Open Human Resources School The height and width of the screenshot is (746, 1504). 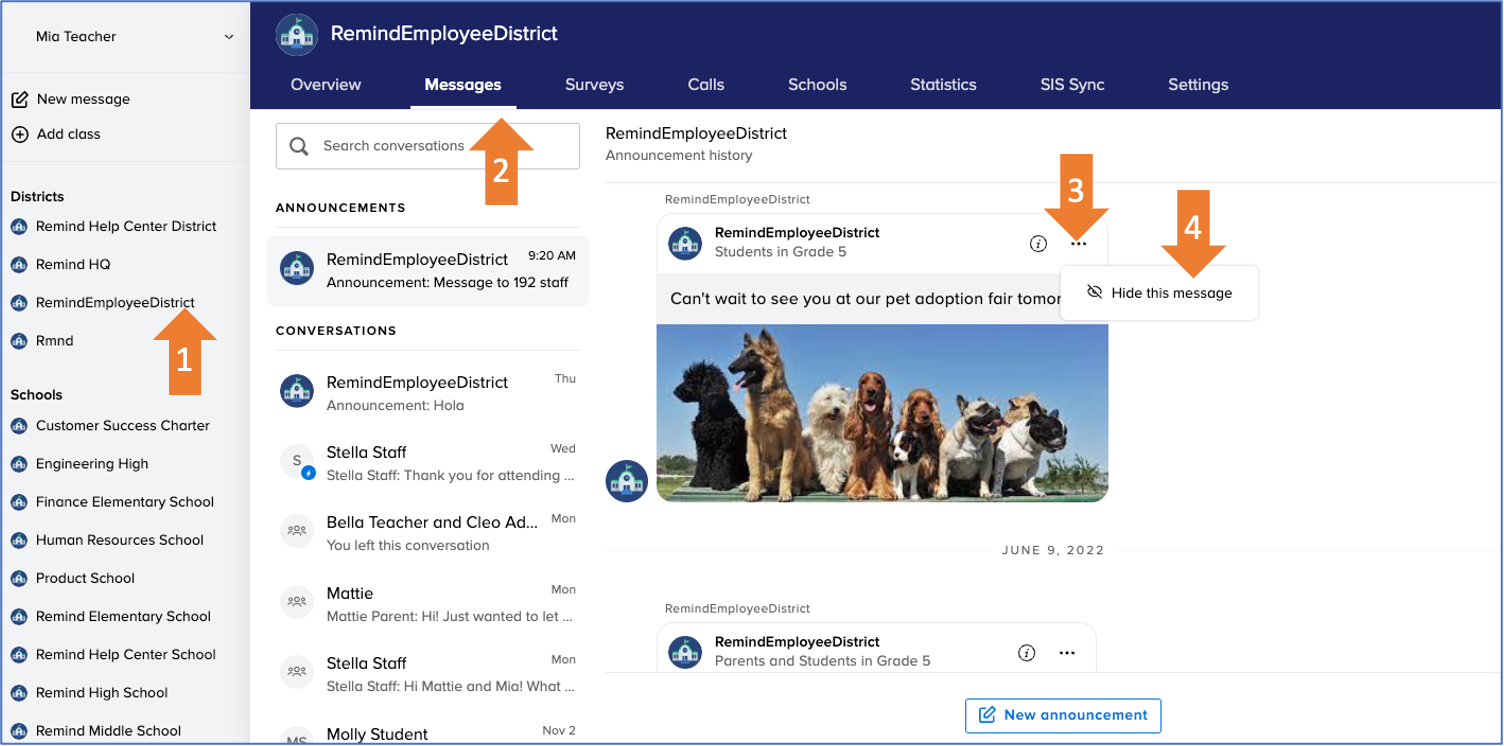click(x=120, y=540)
